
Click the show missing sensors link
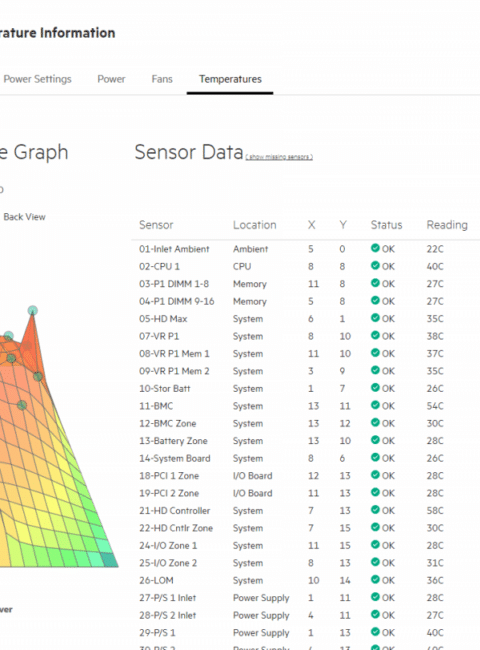pos(279,157)
